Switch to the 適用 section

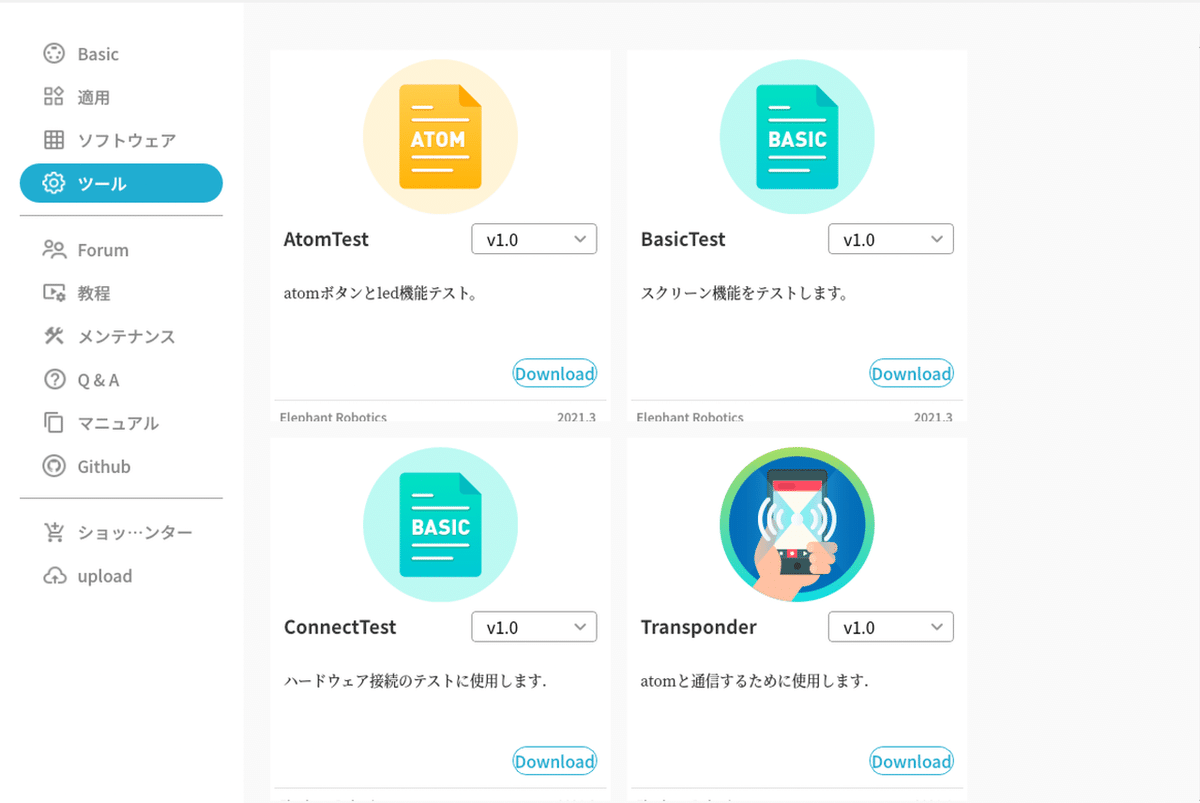52,96
